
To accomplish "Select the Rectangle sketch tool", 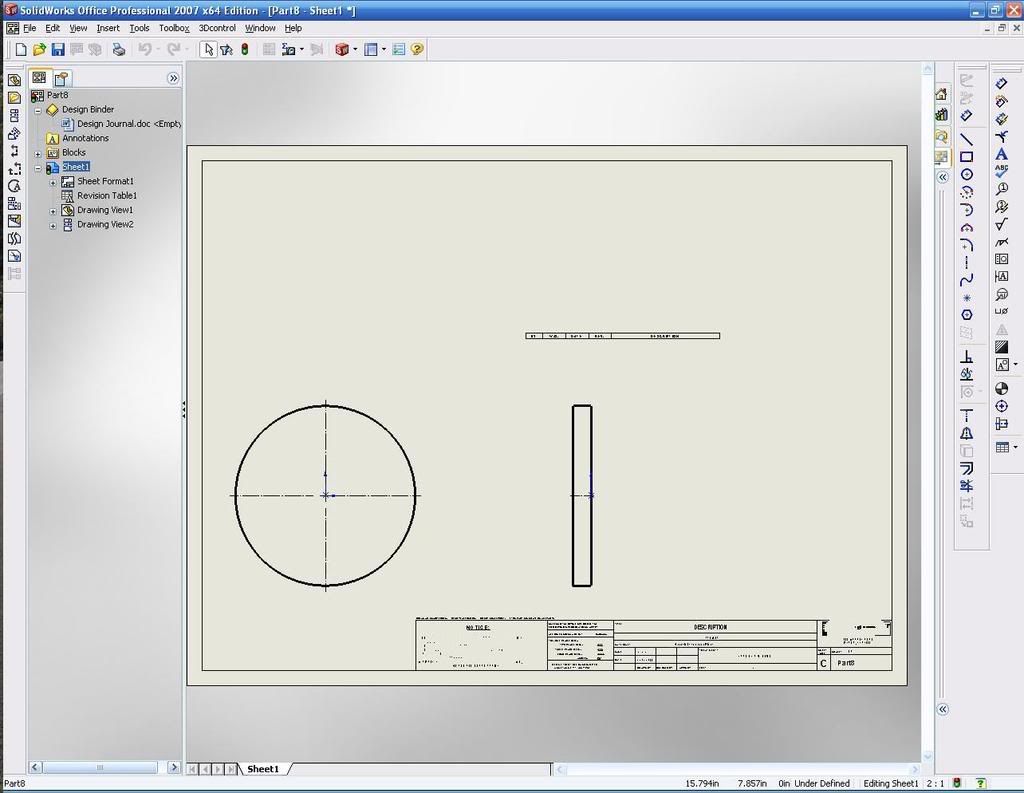I will click(x=966, y=157).
